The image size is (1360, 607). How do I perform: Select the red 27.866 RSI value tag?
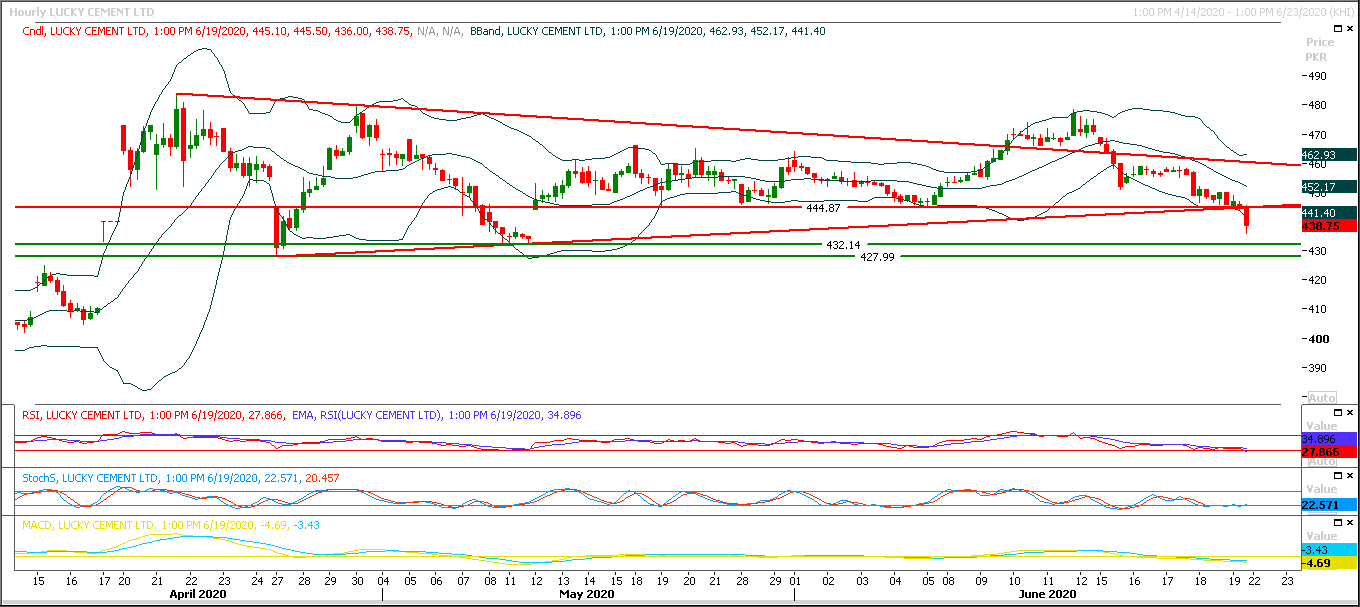(1329, 452)
